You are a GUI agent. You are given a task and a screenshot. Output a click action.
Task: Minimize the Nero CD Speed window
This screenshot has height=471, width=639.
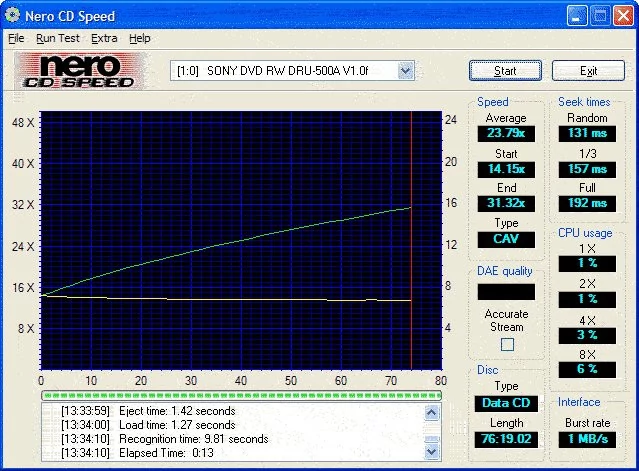pyautogui.click(x=577, y=16)
